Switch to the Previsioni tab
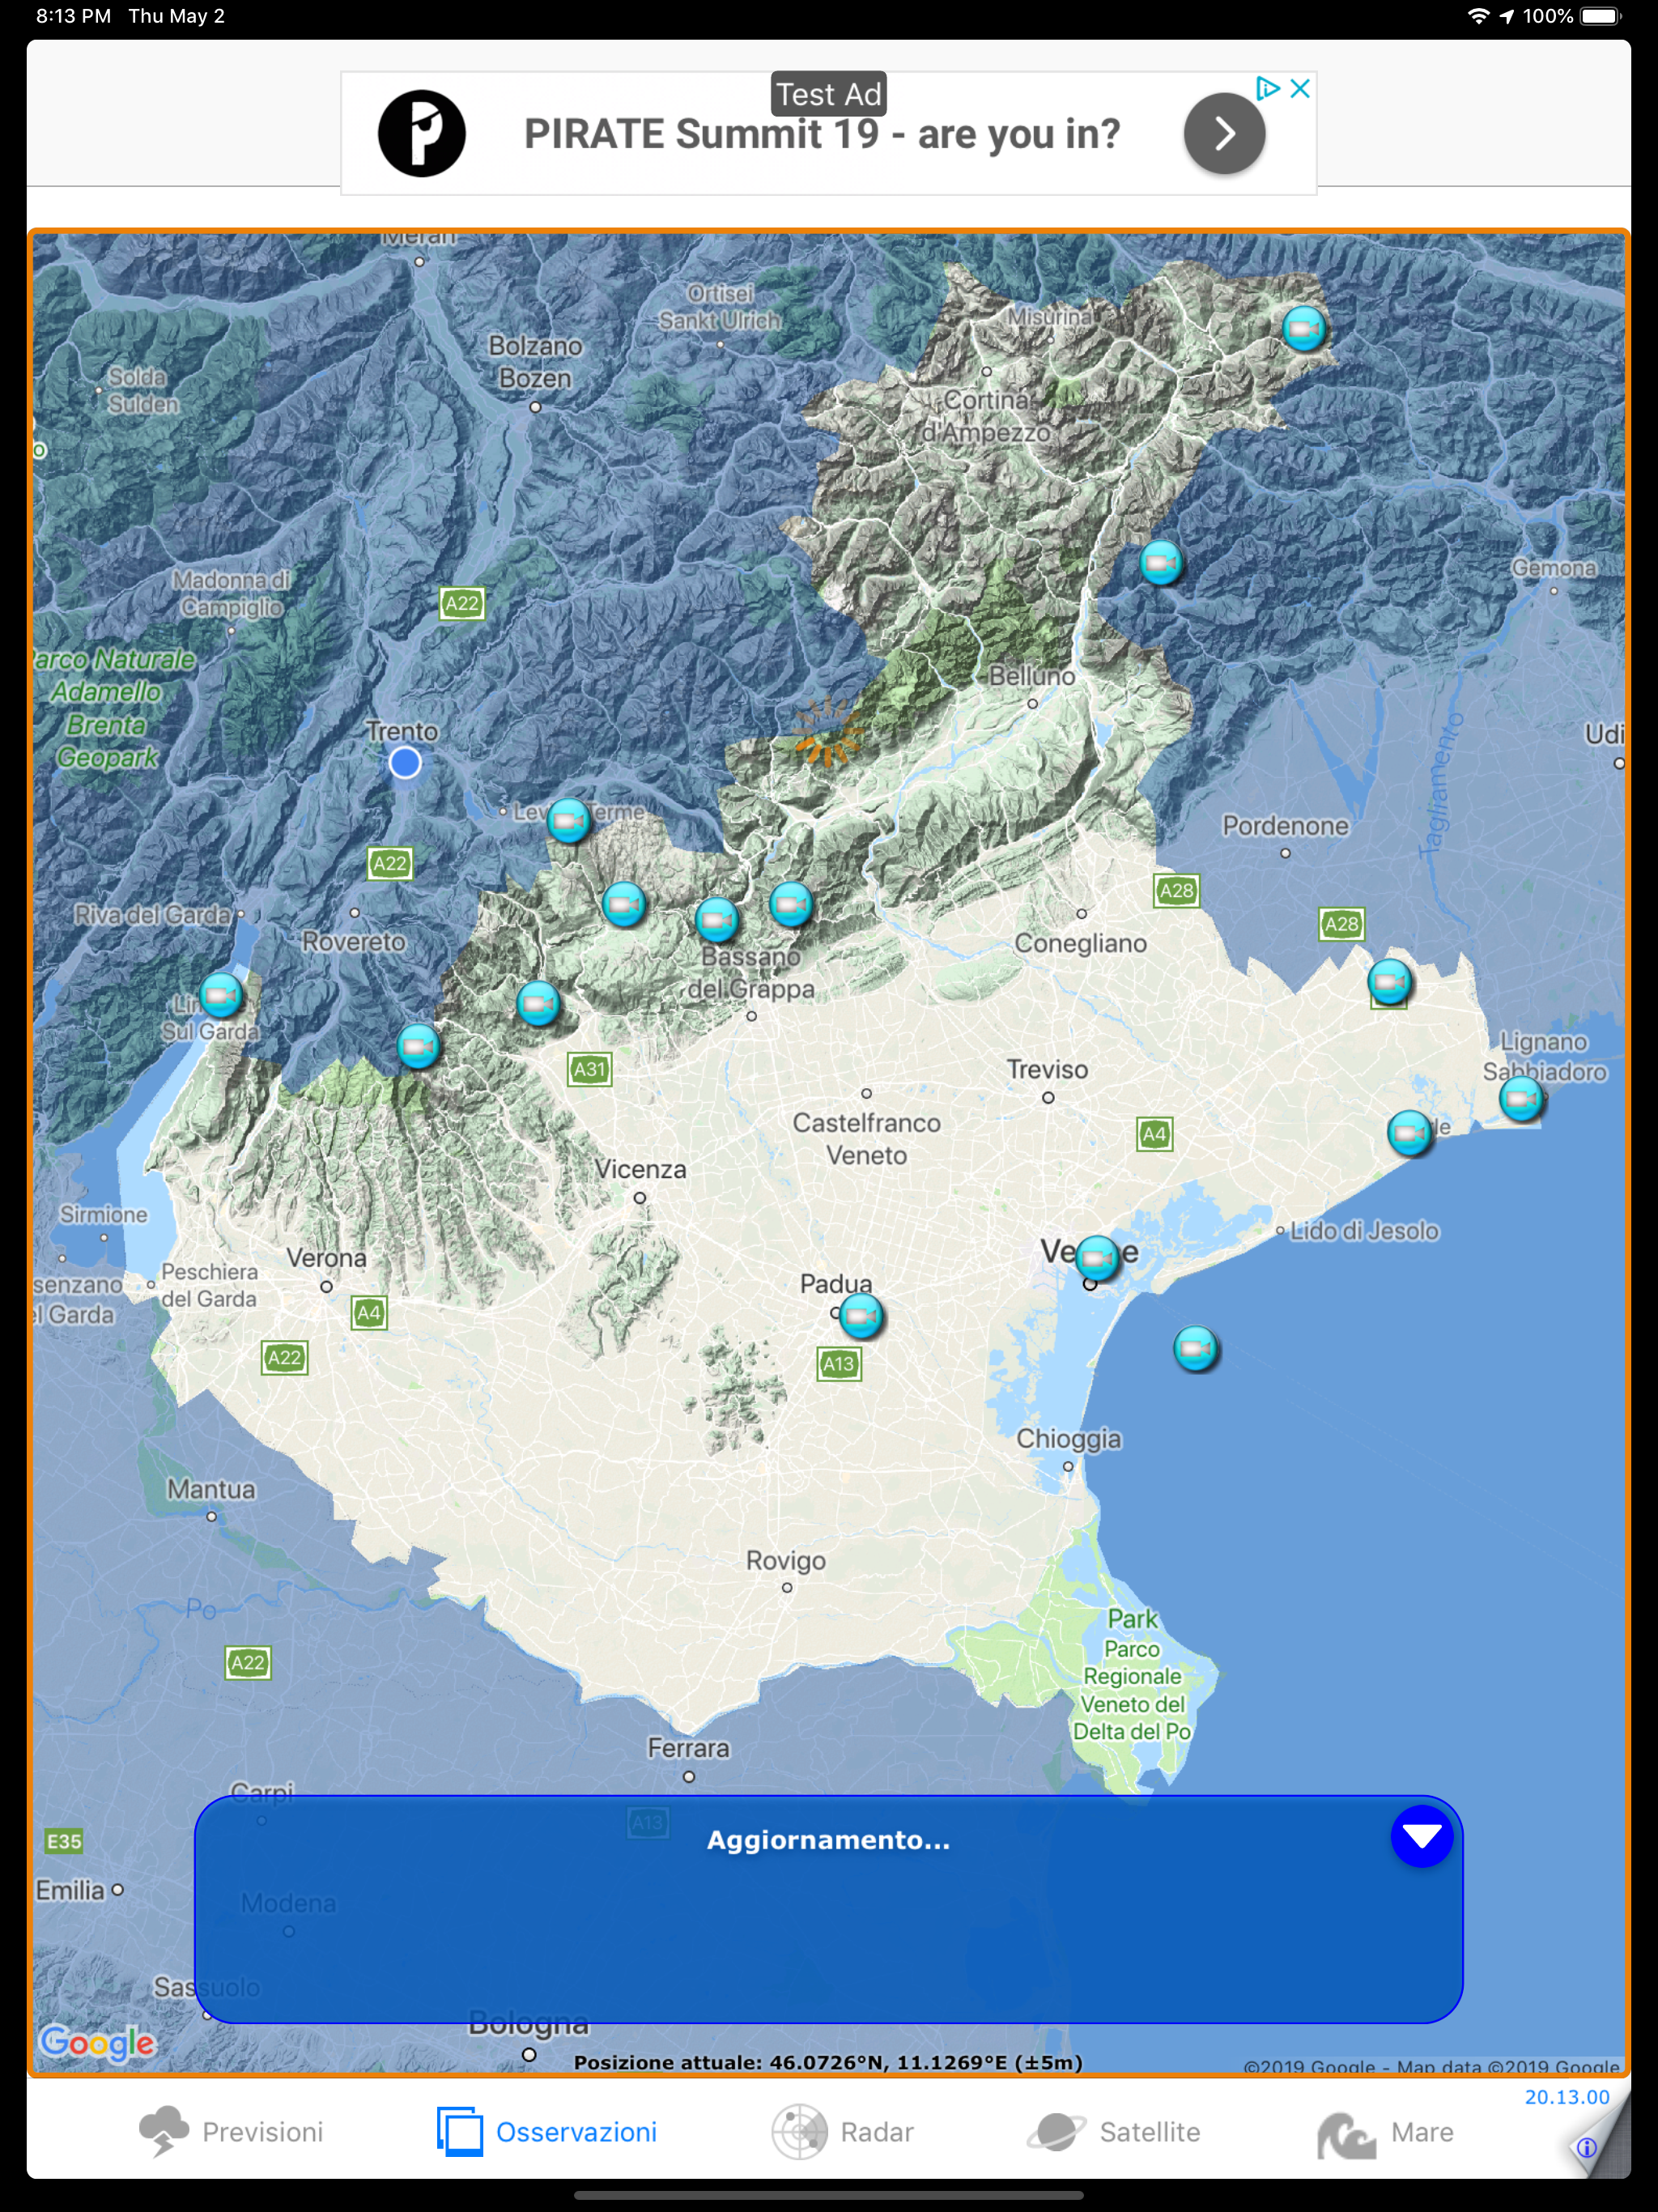Image resolution: width=1658 pixels, height=2212 pixels. 231,2132
